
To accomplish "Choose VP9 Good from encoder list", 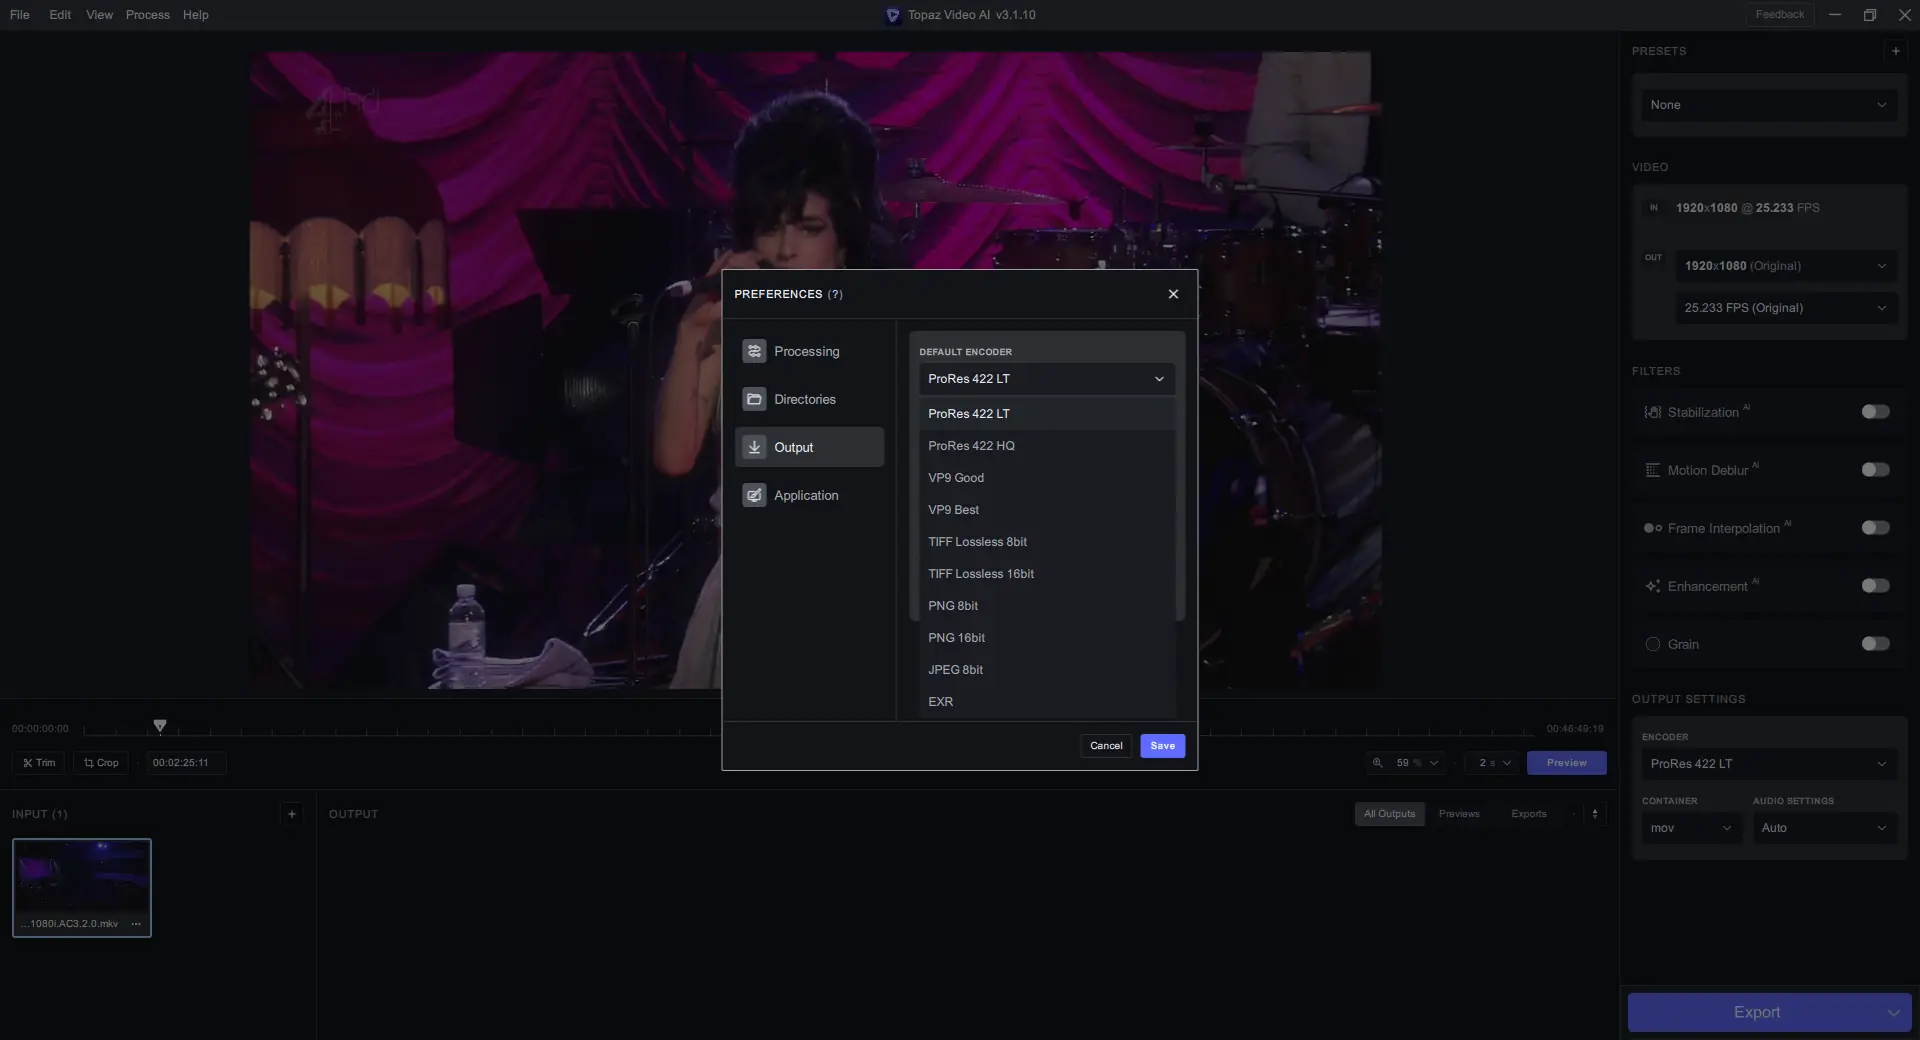I will pyautogui.click(x=1047, y=478).
